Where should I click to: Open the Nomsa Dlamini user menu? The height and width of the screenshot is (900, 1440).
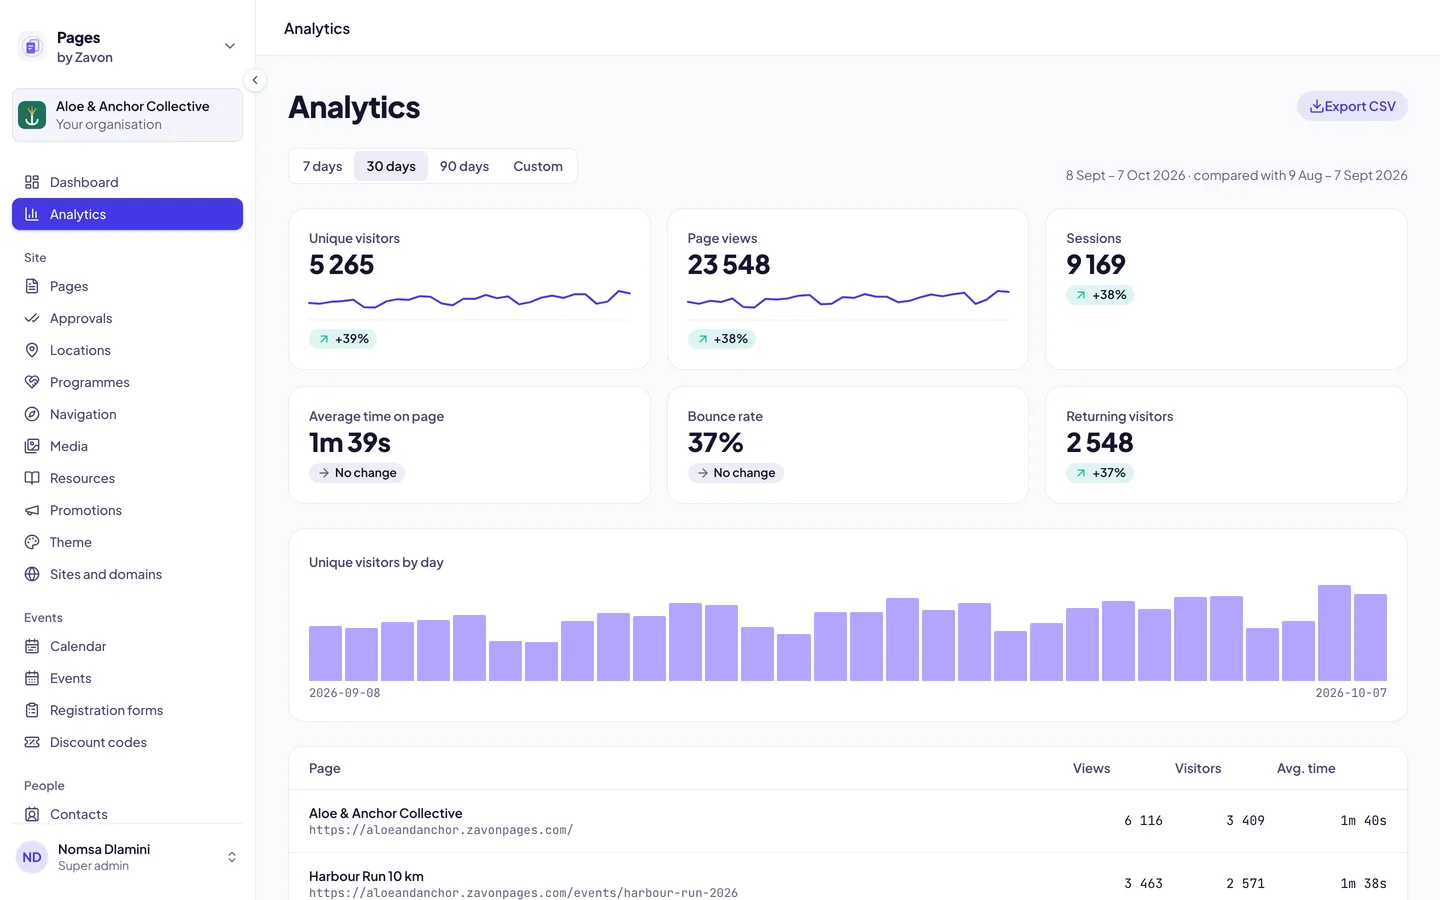(127, 857)
